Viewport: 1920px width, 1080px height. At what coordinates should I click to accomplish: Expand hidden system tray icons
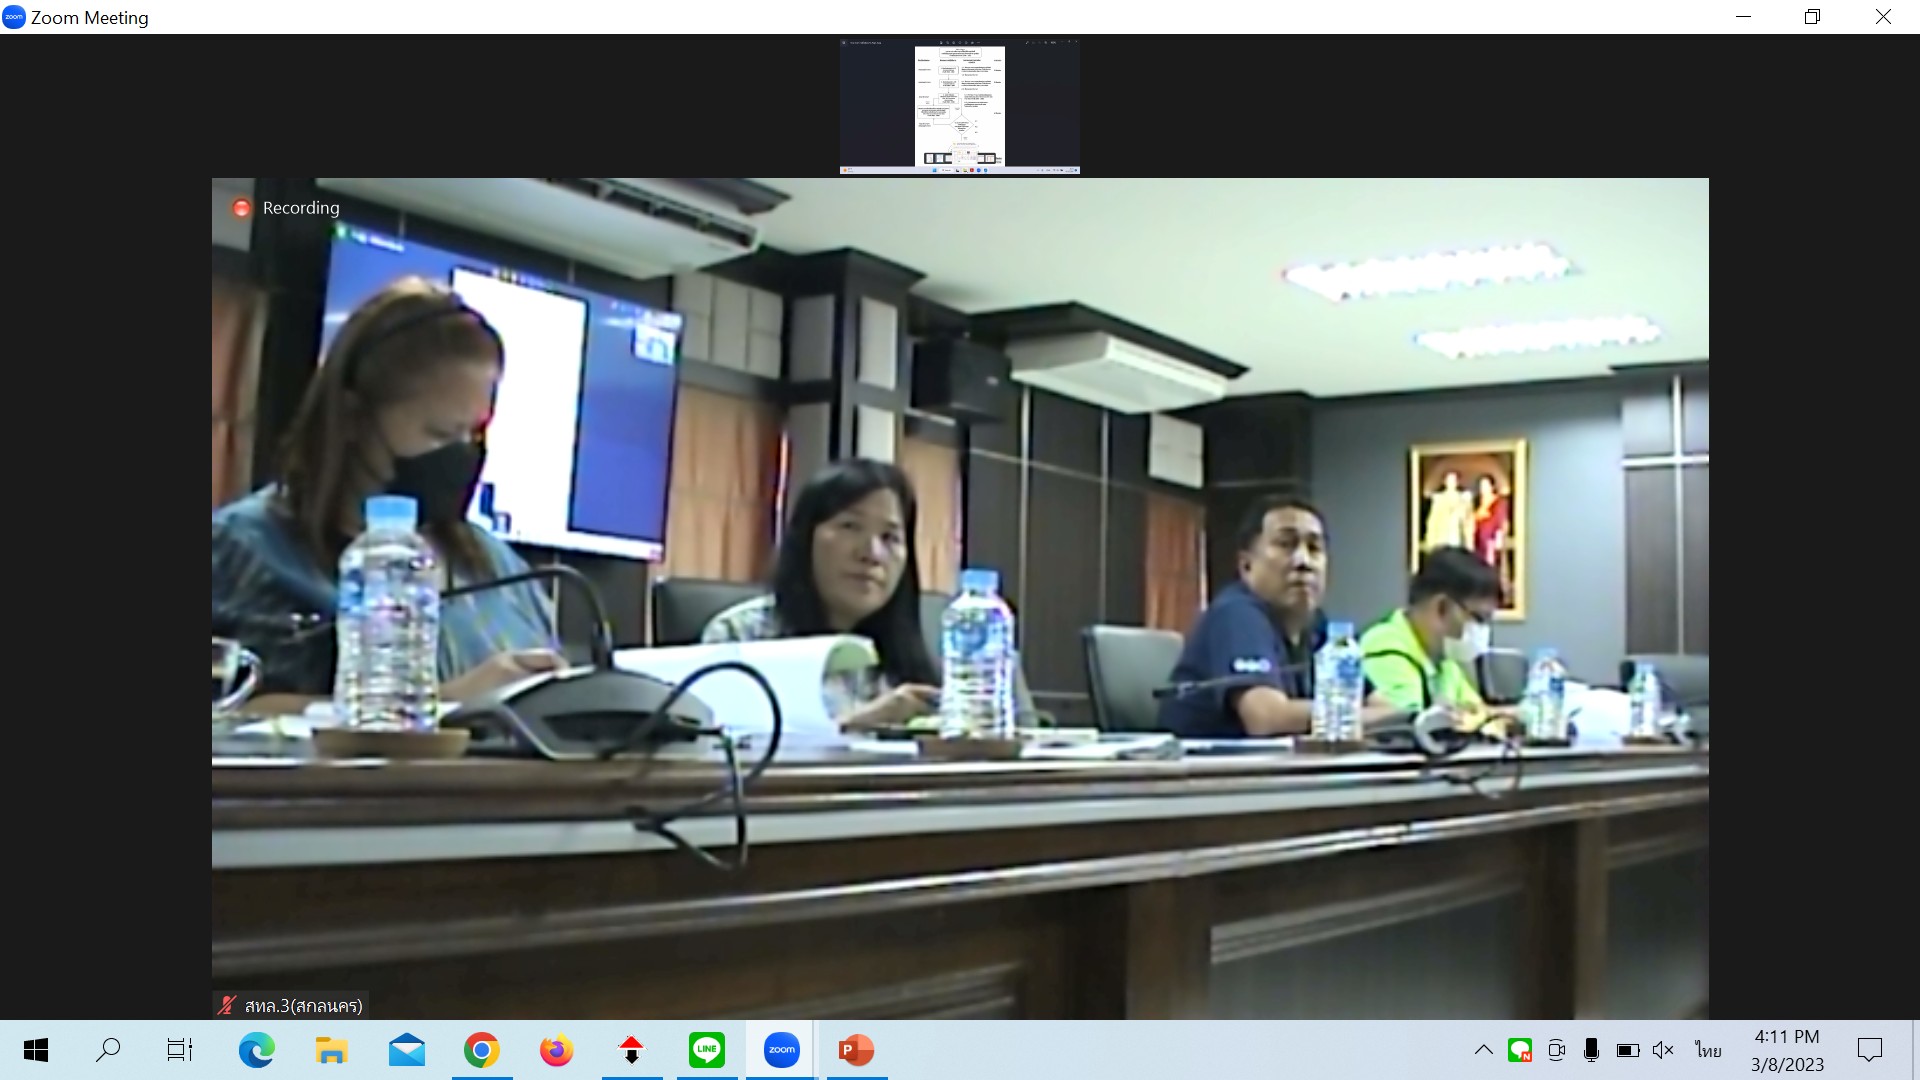(1484, 1050)
